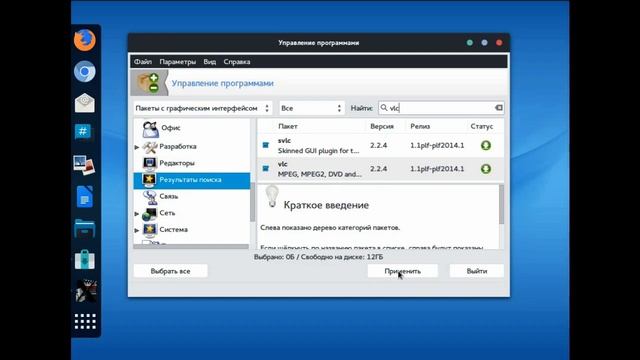This screenshot has height=360, width=640.
Task: Click the Применить button
Action: [x=402, y=271]
